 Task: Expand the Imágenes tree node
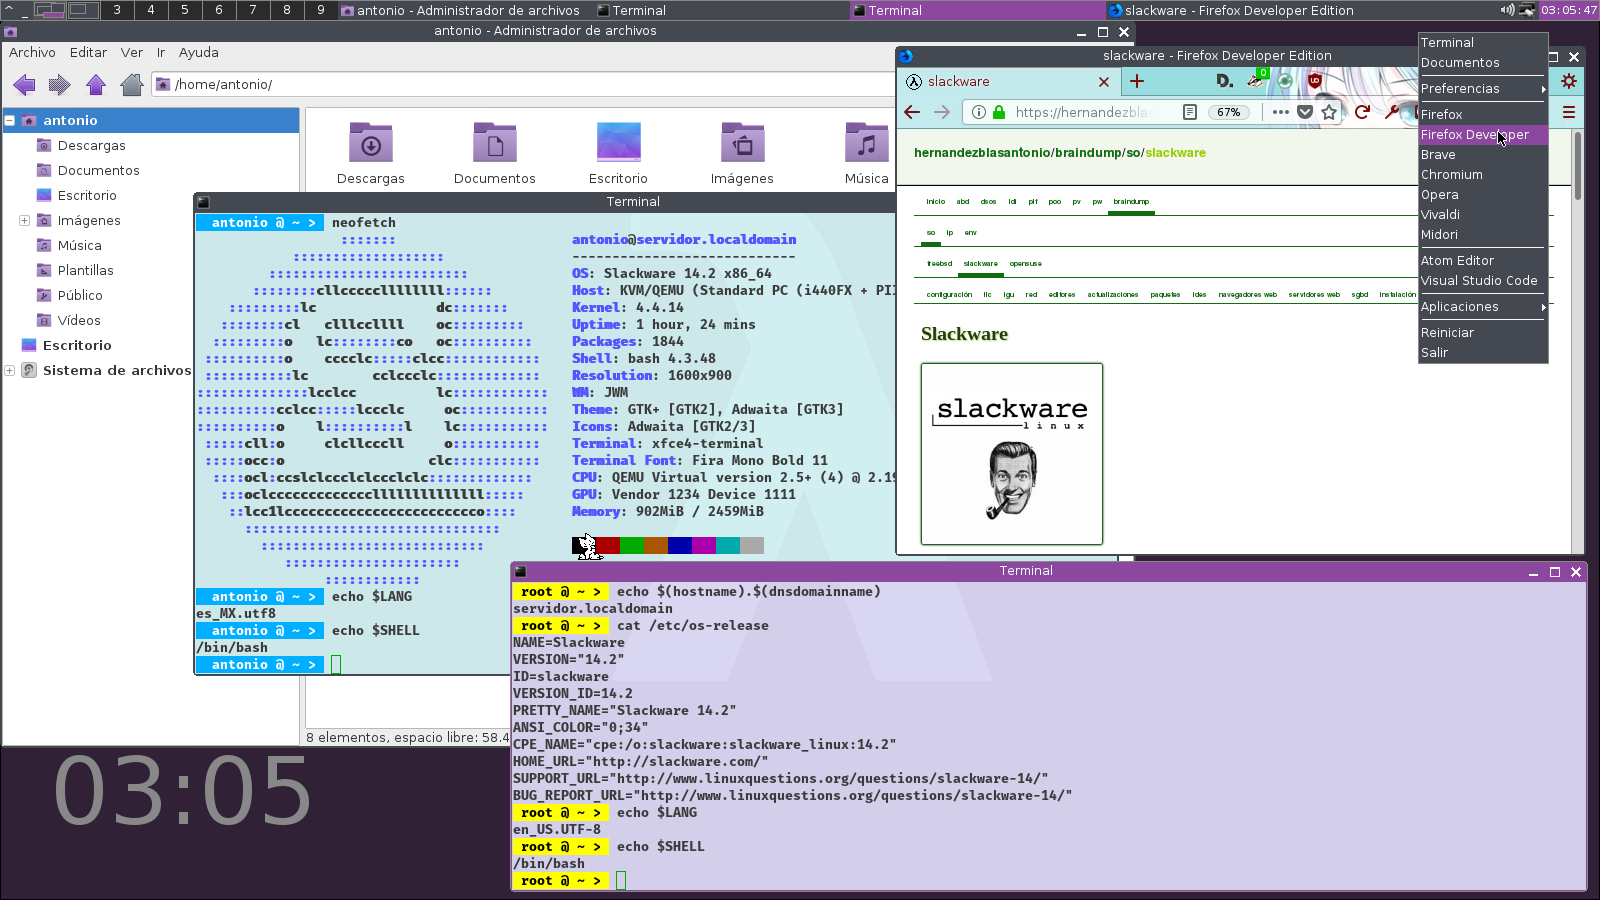tap(24, 220)
